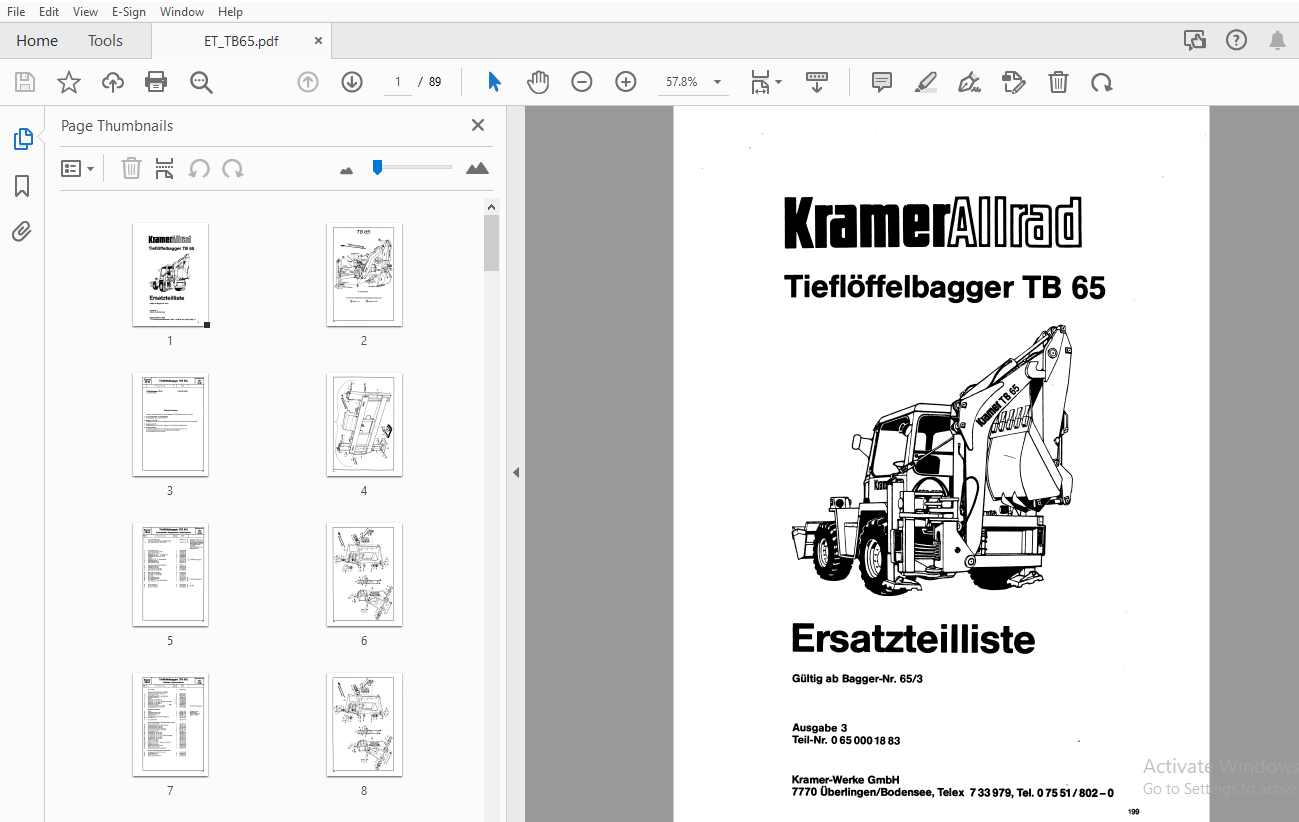This screenshot has width=1299, height=822.
Task: Bookmark file with the star icon
Action: [68, 82]
